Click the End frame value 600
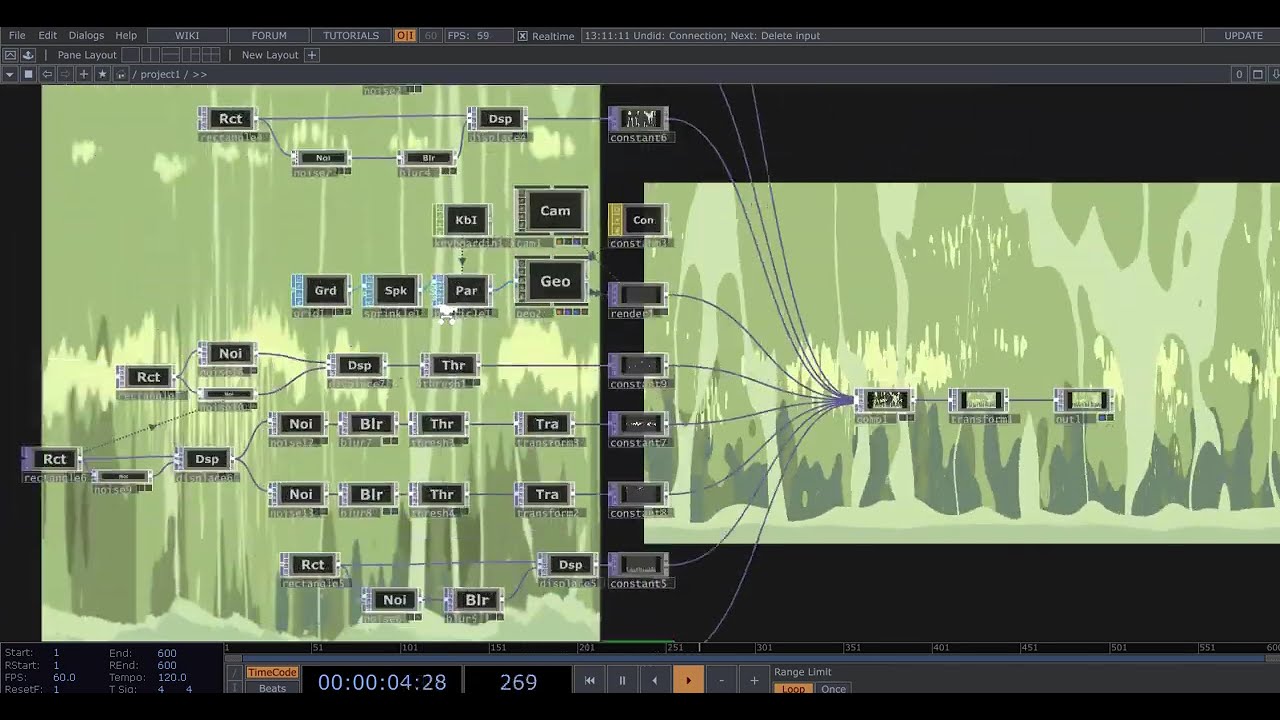 click(167, 653)
